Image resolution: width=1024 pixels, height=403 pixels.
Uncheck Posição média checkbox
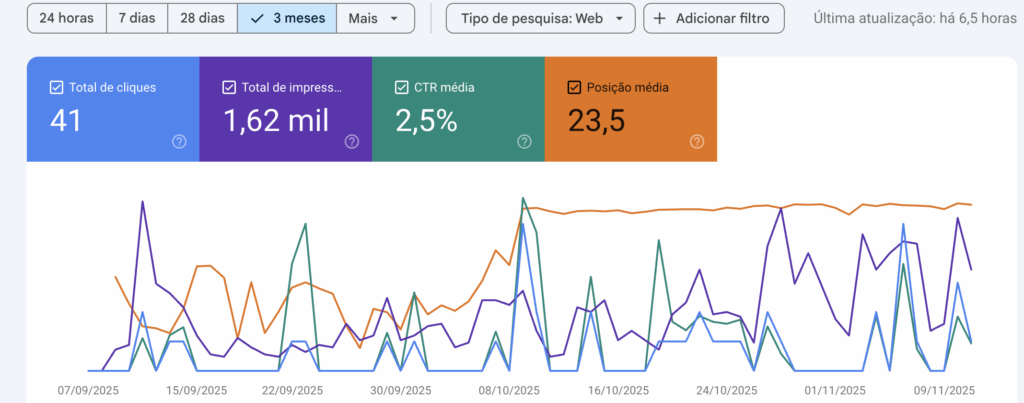(x=574, y=87)
